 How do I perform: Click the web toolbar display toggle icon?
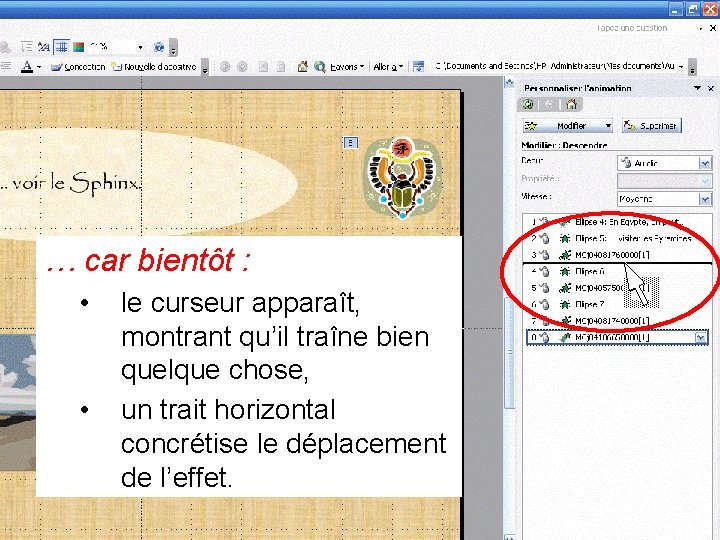click(418, 67)
